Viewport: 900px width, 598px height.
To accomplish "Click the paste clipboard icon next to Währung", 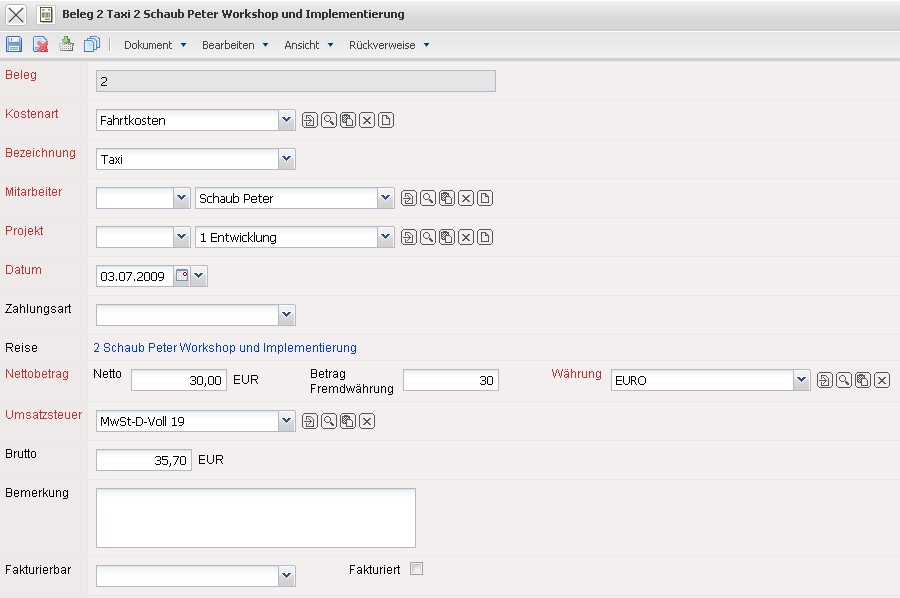I will (863, 380).
